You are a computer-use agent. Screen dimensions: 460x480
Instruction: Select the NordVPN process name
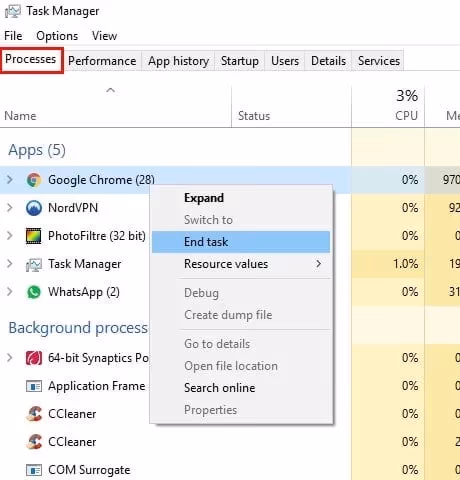[x=73, y=208]
